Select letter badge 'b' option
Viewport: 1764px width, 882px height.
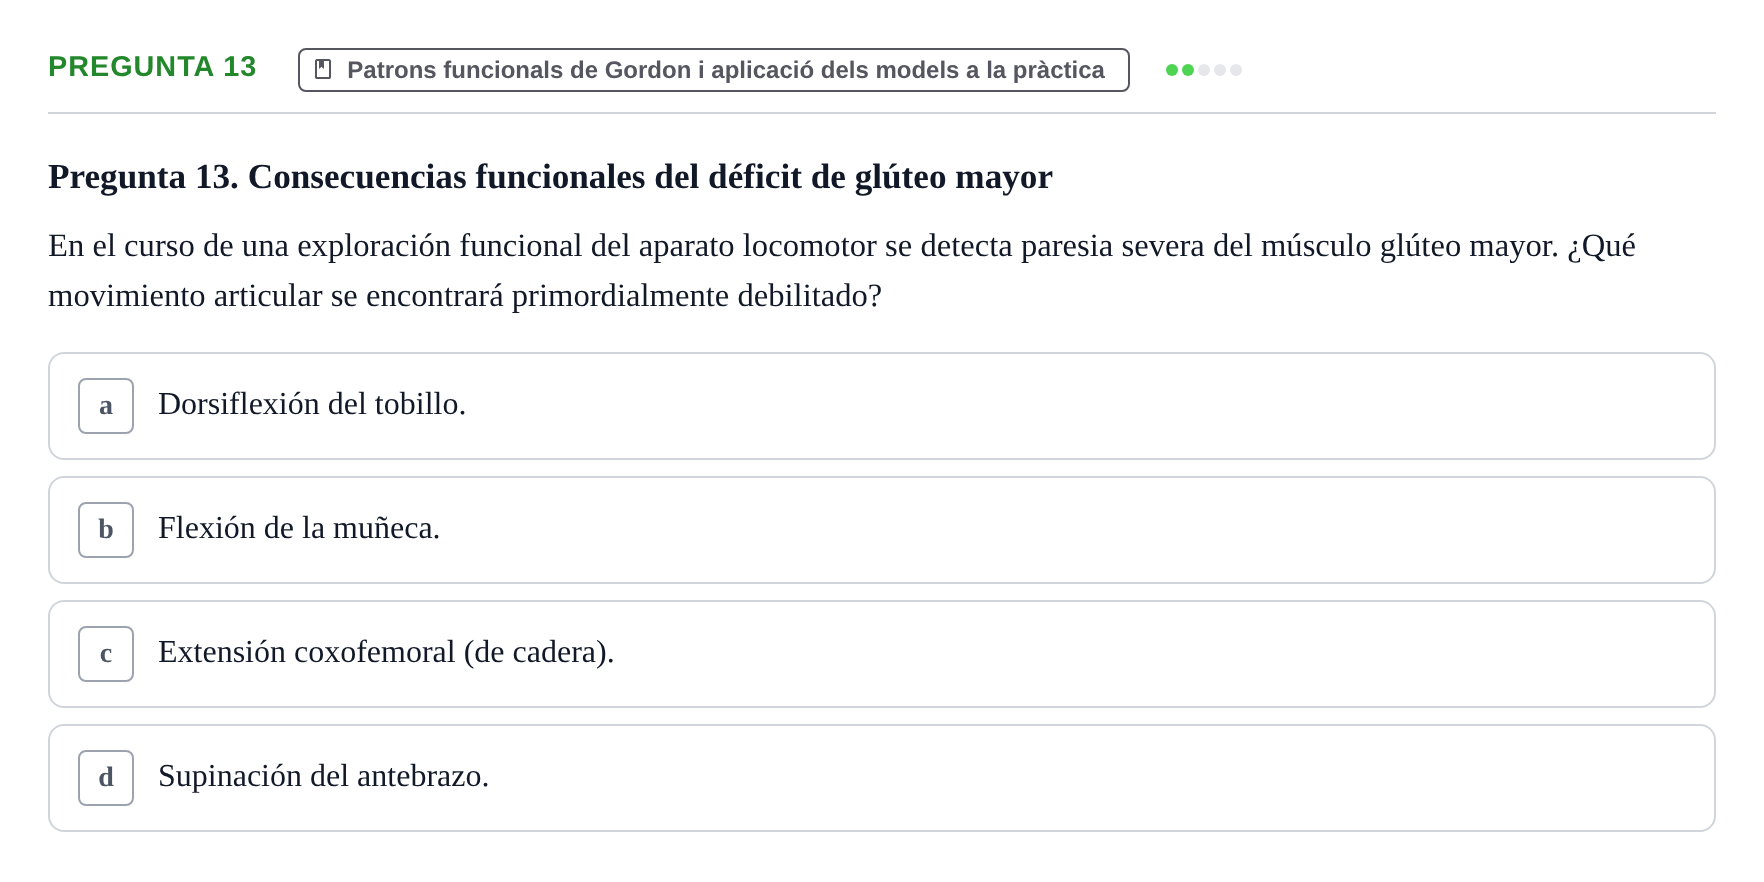click(x=106, y=530)
